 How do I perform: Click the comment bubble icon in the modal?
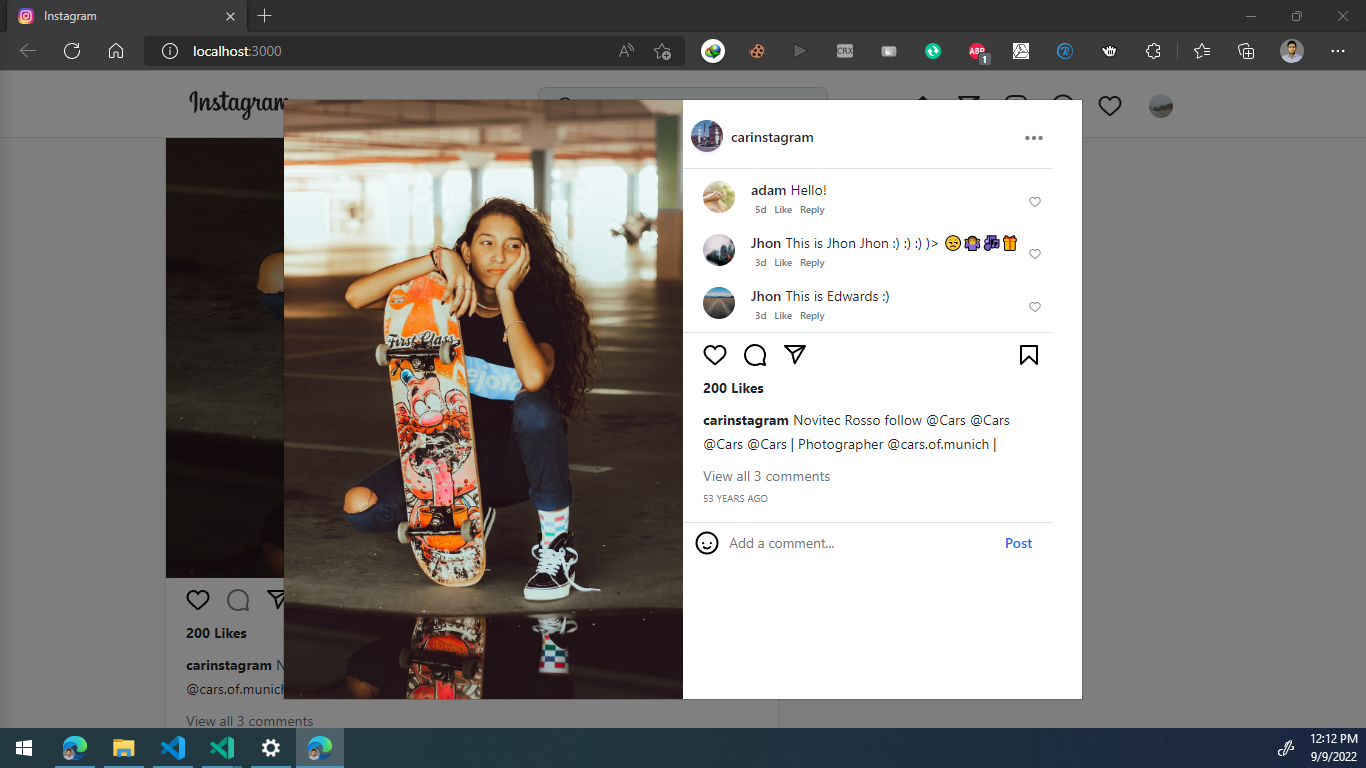tap(755, 355)
